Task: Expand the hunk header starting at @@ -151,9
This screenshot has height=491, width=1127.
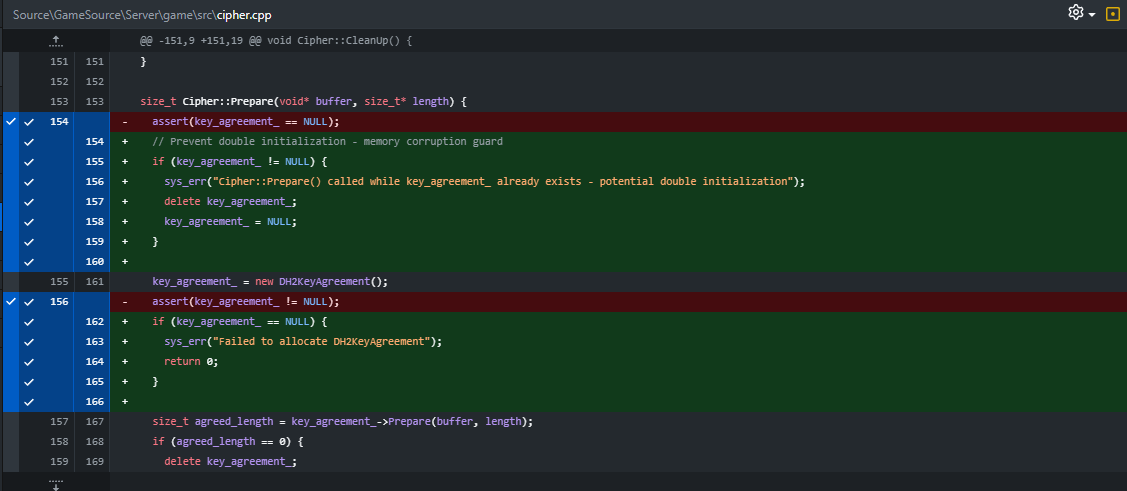Action: pyautogui.click(x=275, y=41)
